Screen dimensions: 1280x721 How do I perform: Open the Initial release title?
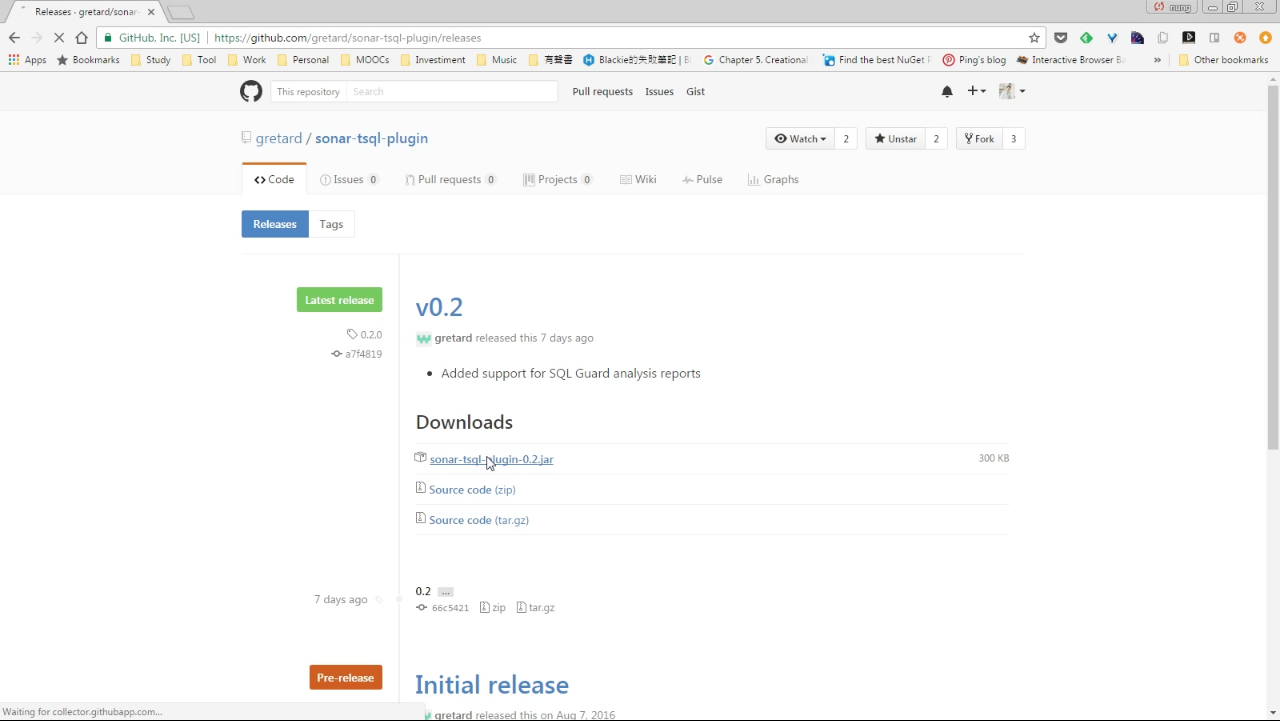point(492,685)
